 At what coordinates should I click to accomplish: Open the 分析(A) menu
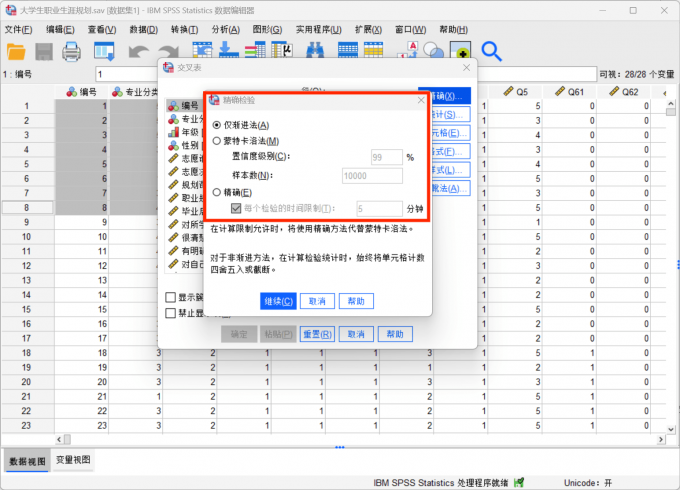[x=225, y=29]
